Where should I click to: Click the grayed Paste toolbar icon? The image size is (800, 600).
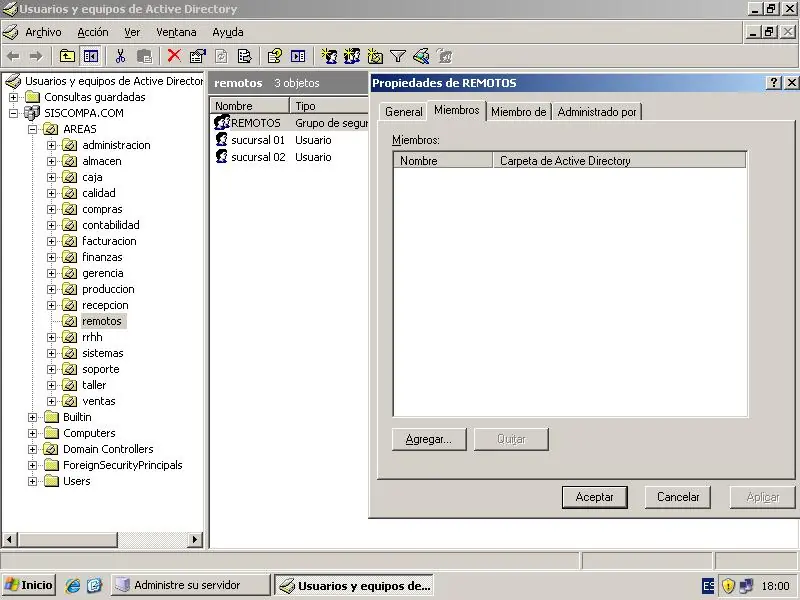pyautogui.click(x=144, y=56)
